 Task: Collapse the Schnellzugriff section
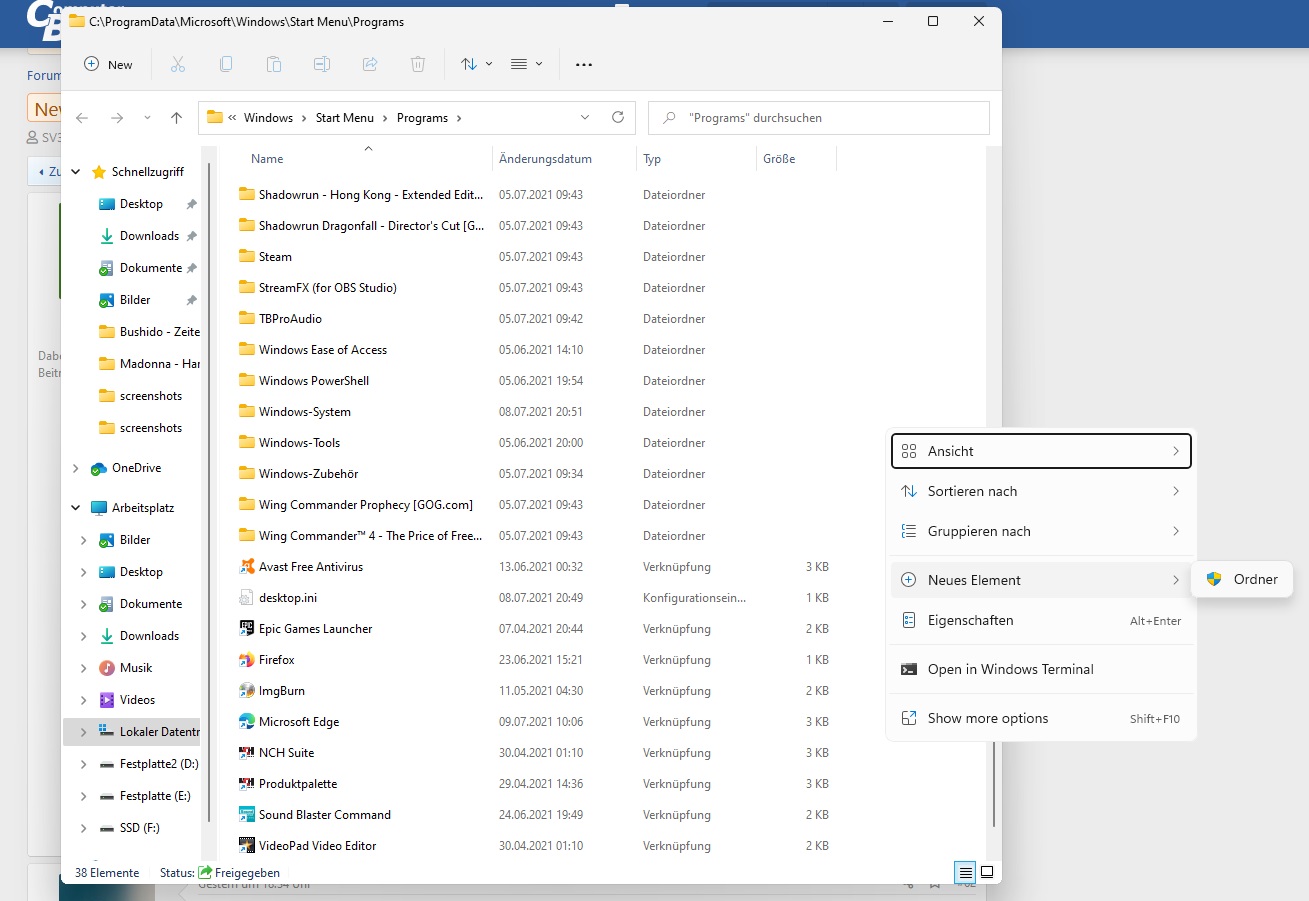click(x=76, y=172)
